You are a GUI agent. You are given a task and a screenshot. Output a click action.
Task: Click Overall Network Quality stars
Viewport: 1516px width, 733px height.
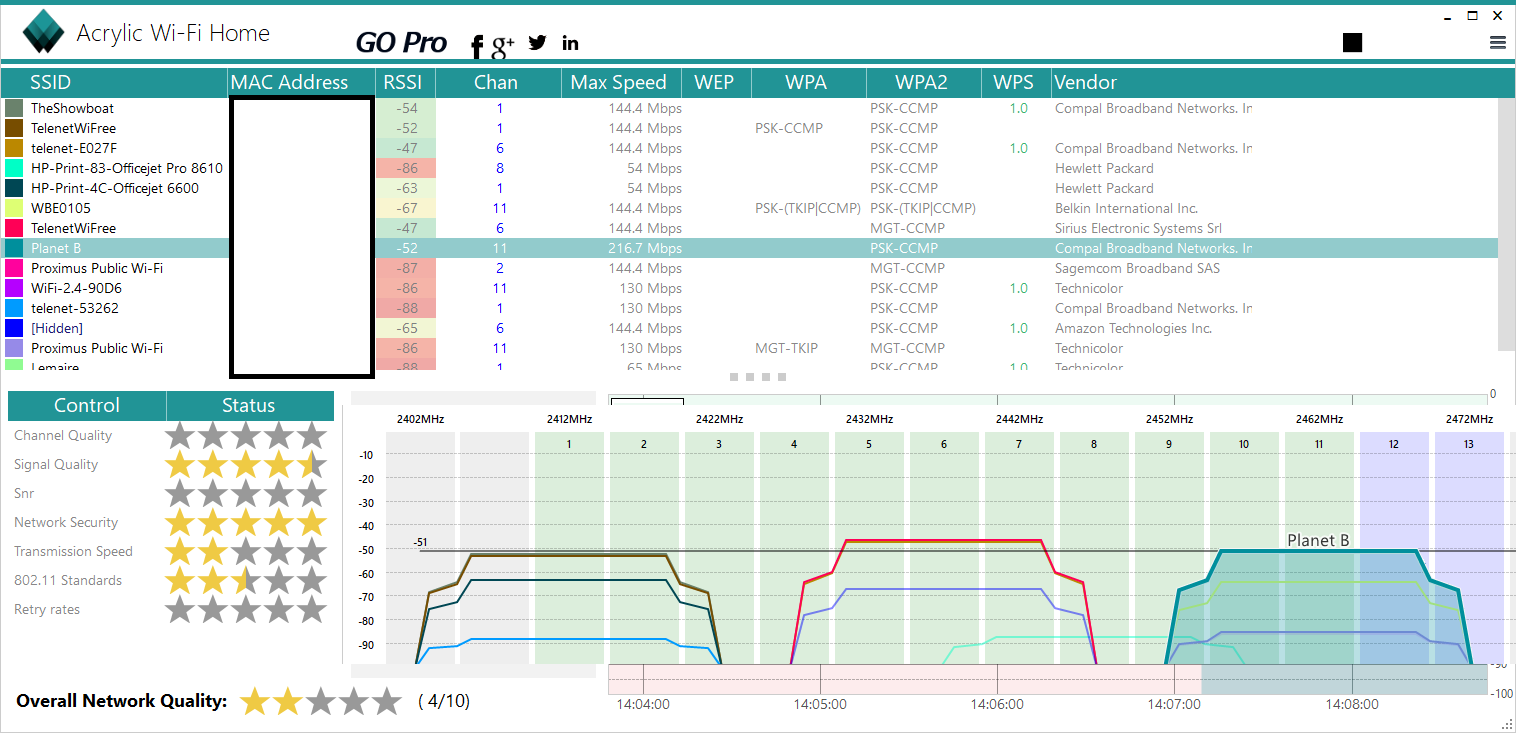[320, 701]
